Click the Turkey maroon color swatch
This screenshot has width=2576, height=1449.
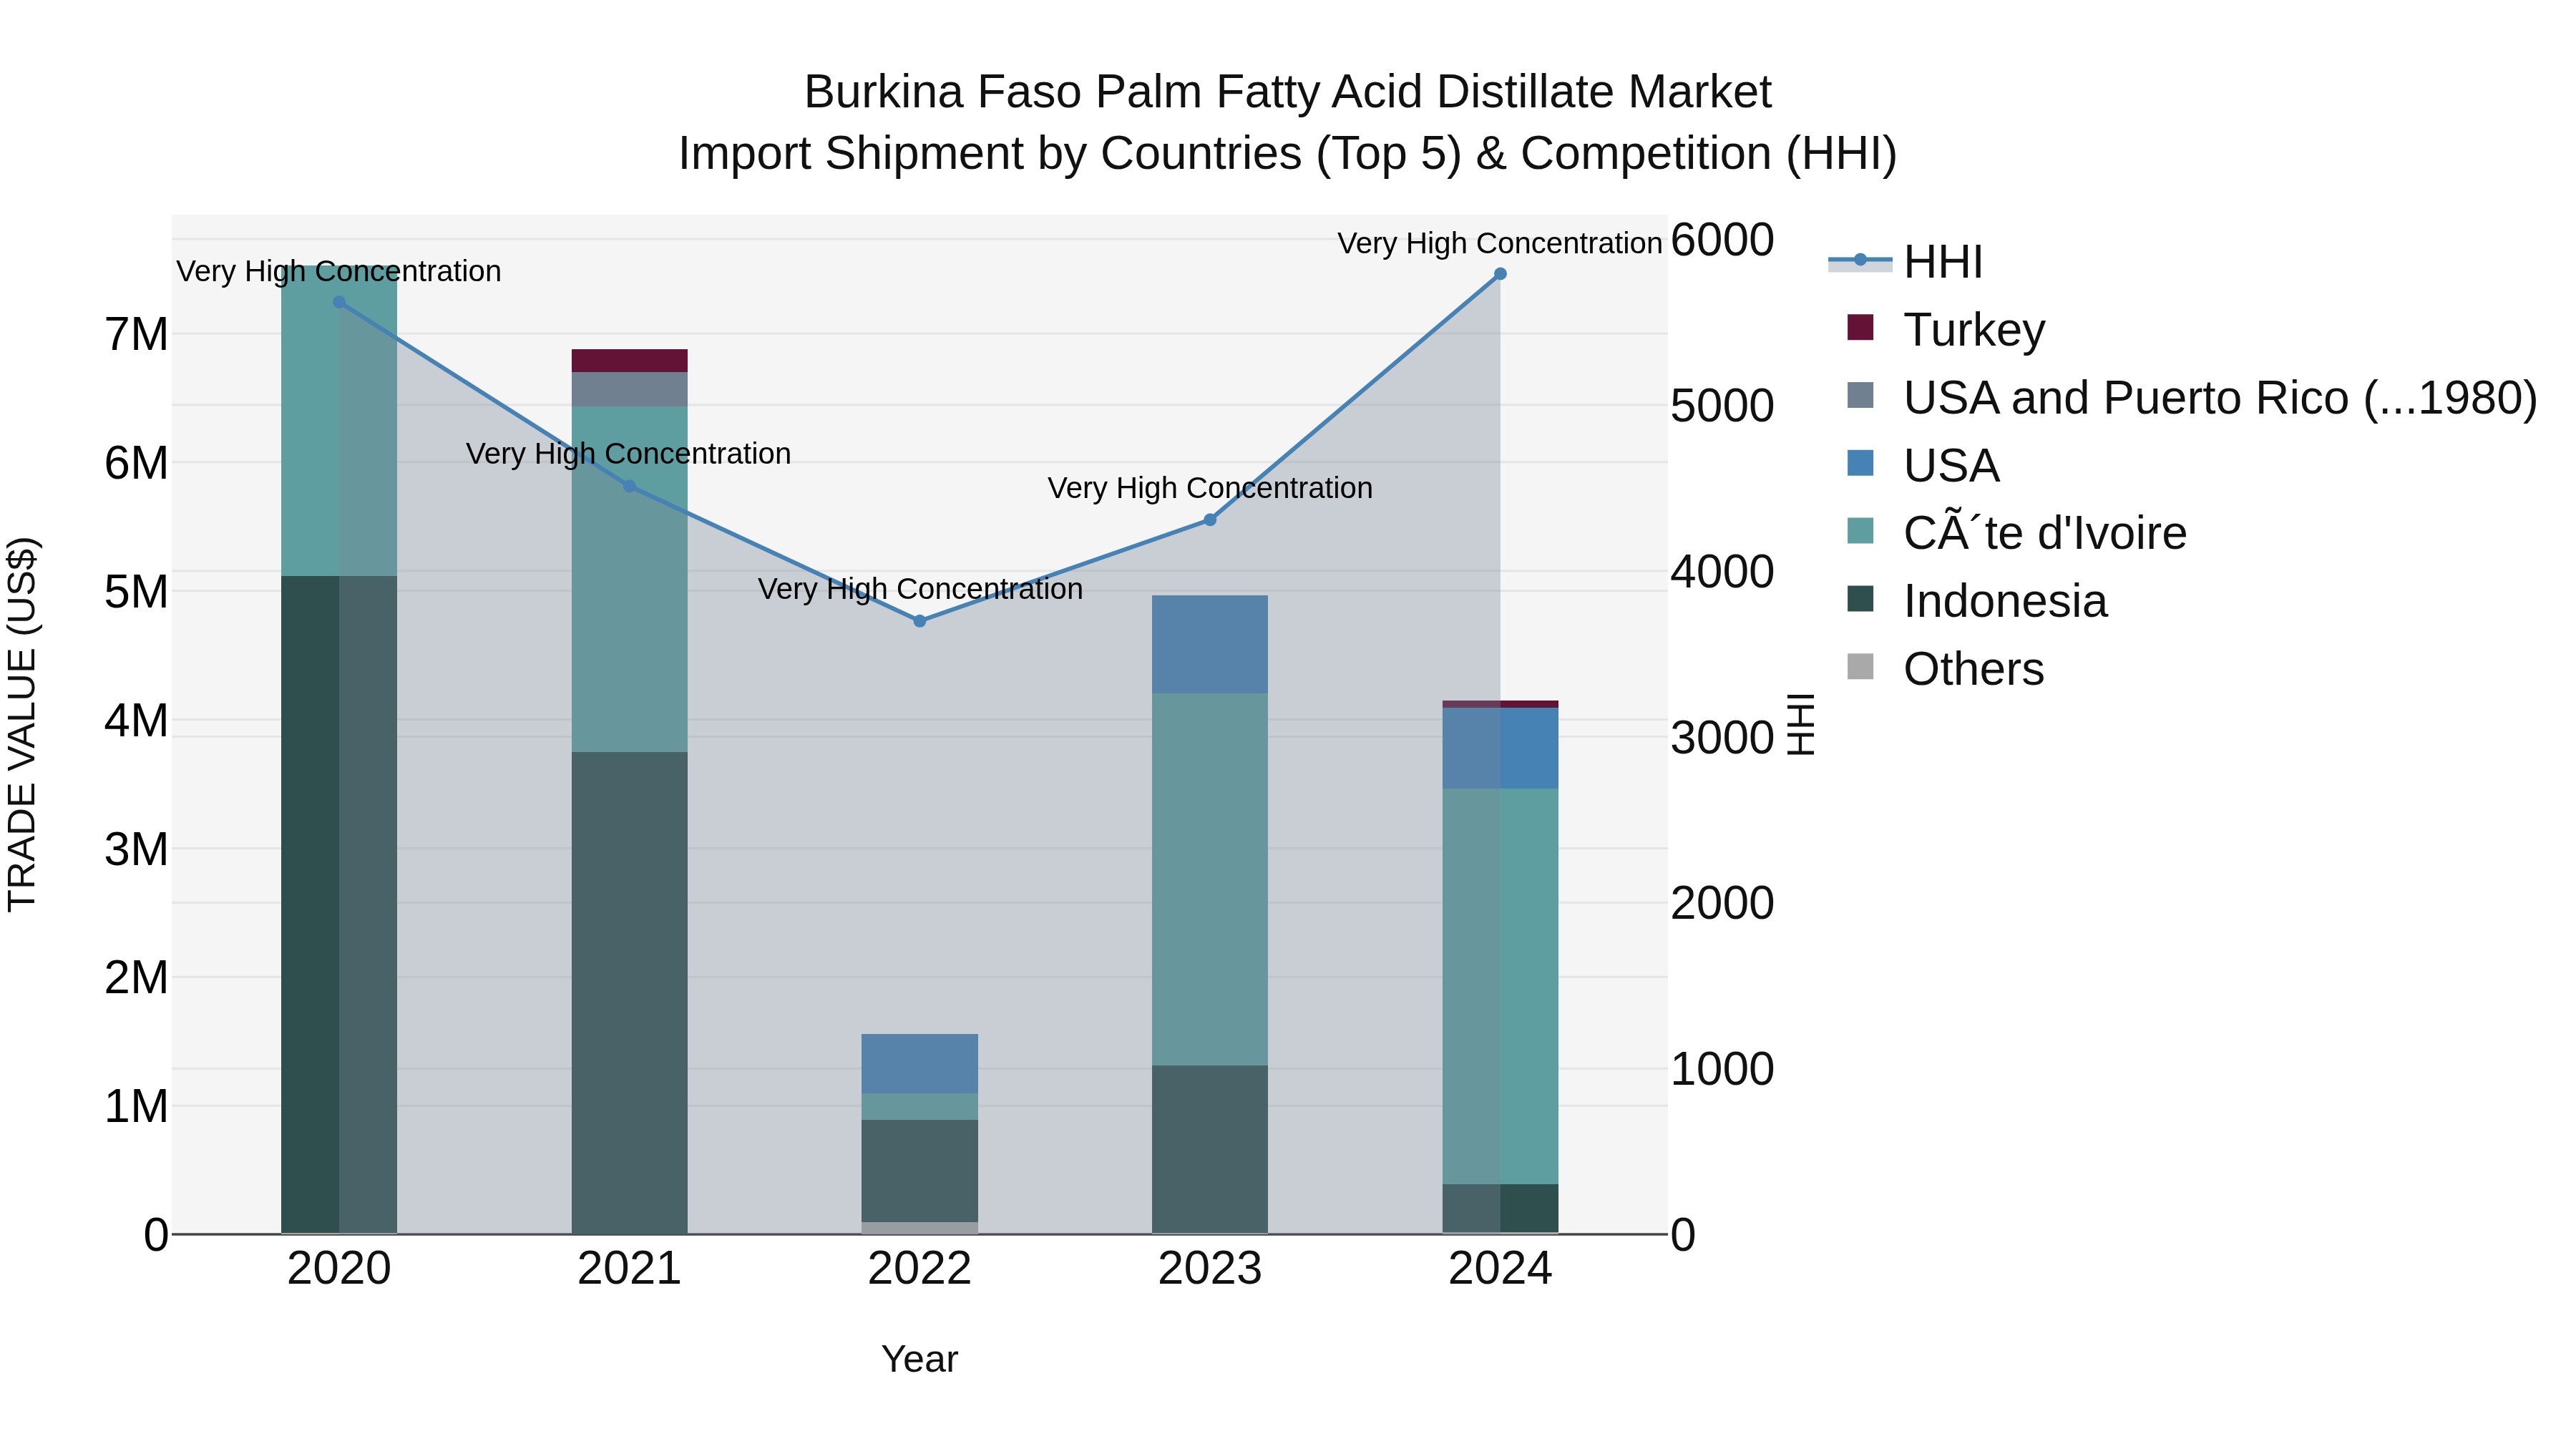click(x=1860, y=327)
